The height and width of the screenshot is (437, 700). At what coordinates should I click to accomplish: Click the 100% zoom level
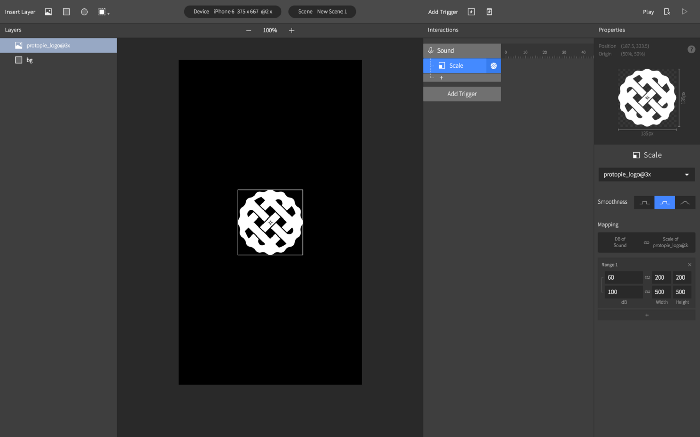pyautogui.click(x=270, y=30)
